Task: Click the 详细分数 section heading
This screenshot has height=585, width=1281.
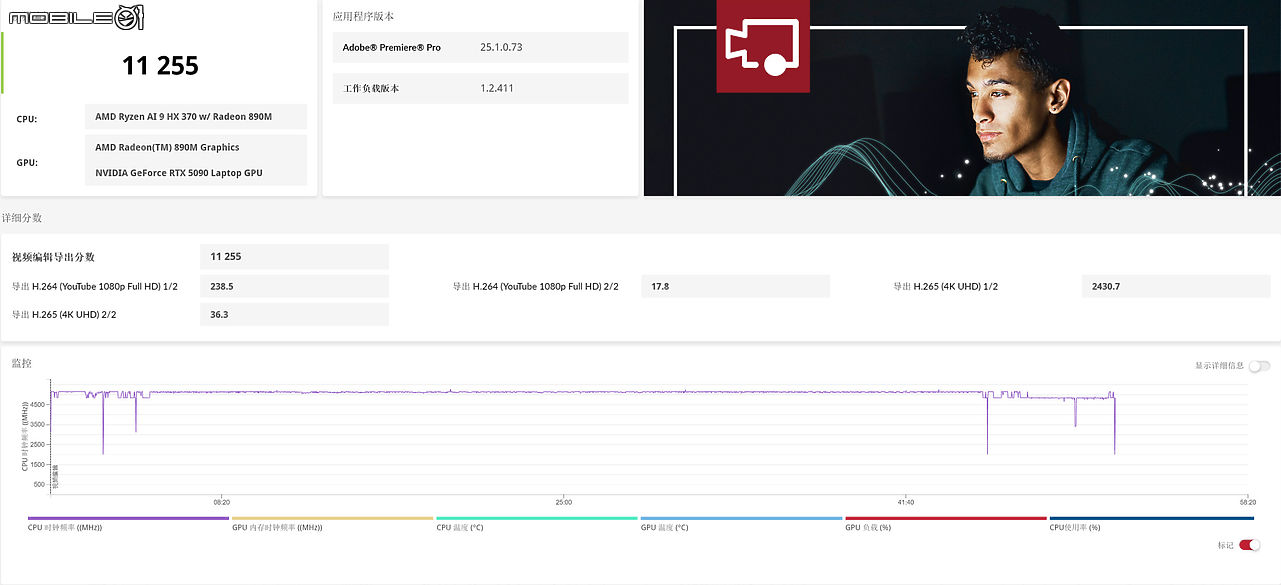Action: tap(22, 217)
